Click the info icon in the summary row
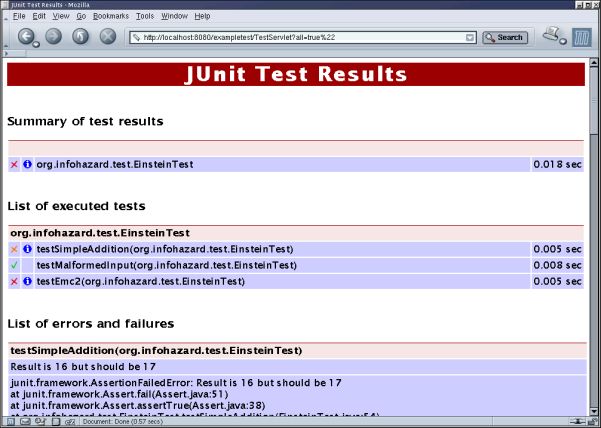 (x=27, y=164)
